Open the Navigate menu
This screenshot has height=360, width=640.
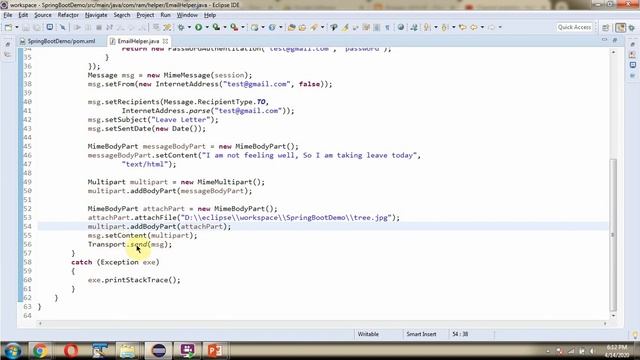coord(96,15)
